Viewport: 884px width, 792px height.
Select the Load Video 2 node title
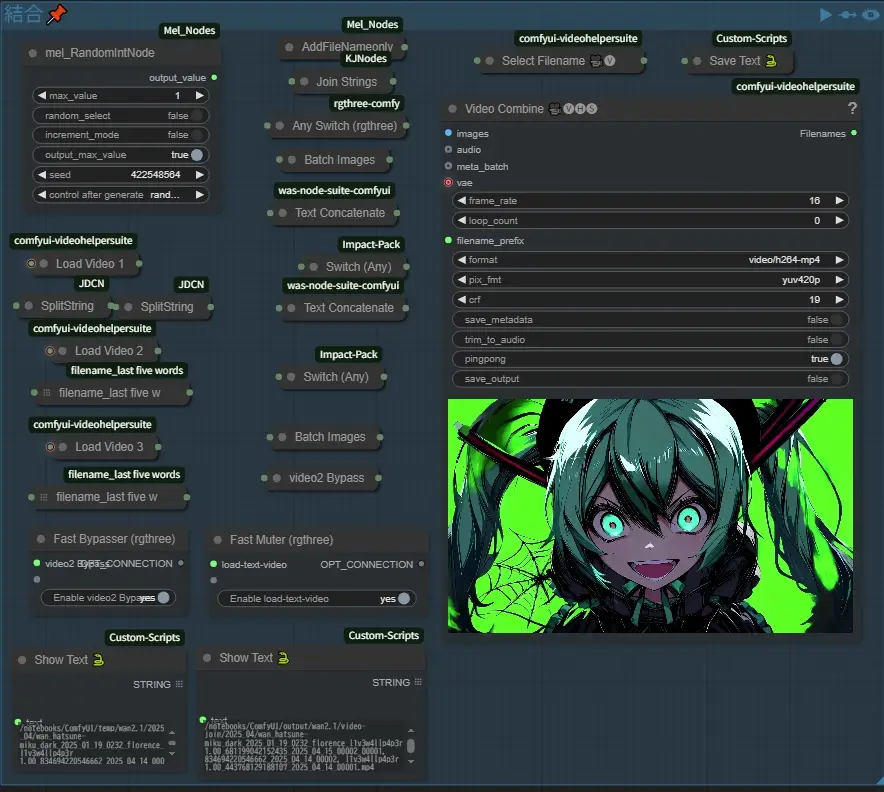(x=109, y=351)
